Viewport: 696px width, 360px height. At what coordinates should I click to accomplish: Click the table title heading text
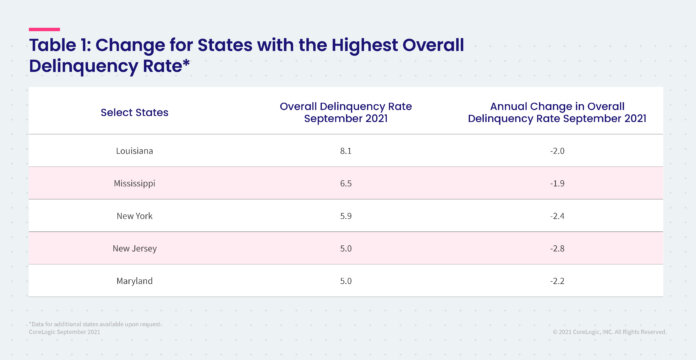click(246, 56)
